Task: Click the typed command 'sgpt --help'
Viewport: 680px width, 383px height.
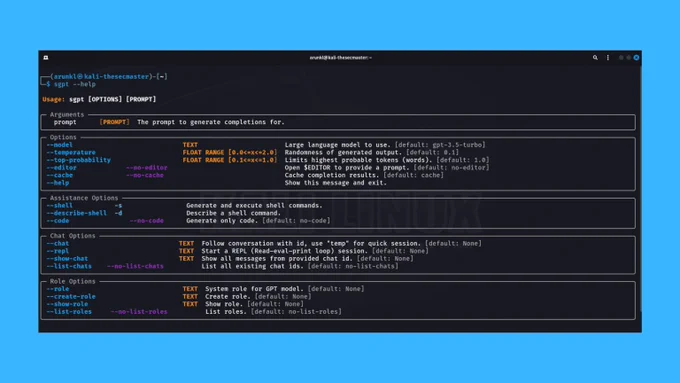Action: coord(75,84)
